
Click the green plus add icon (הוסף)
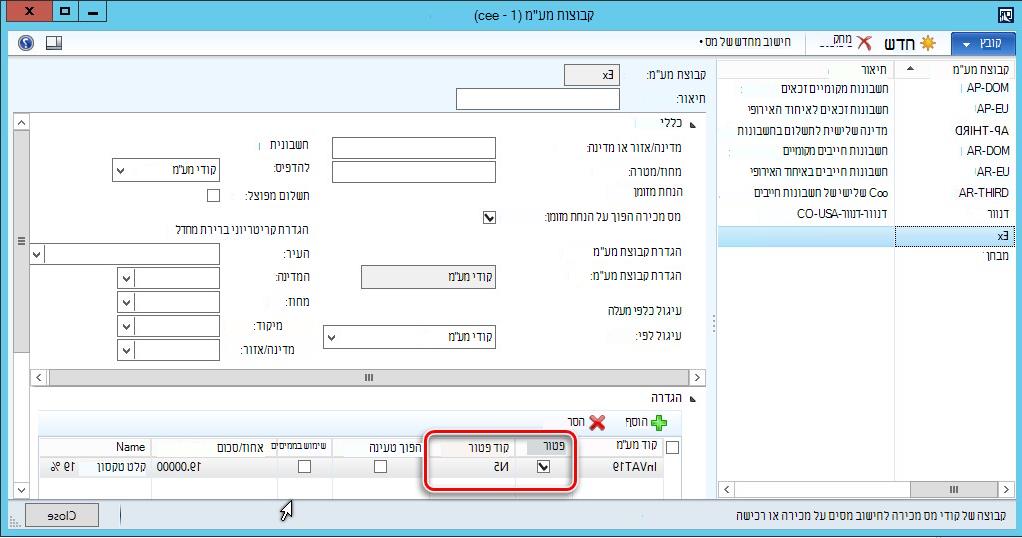coord(658,423)
